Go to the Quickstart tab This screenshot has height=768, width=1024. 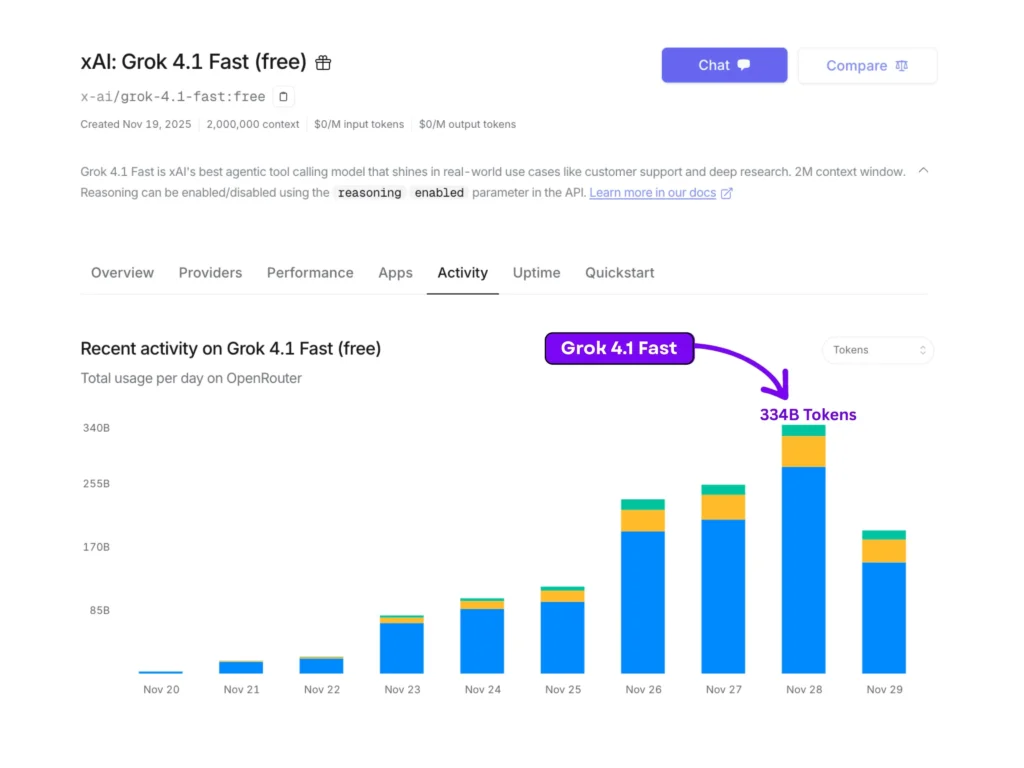coord(619,272)
